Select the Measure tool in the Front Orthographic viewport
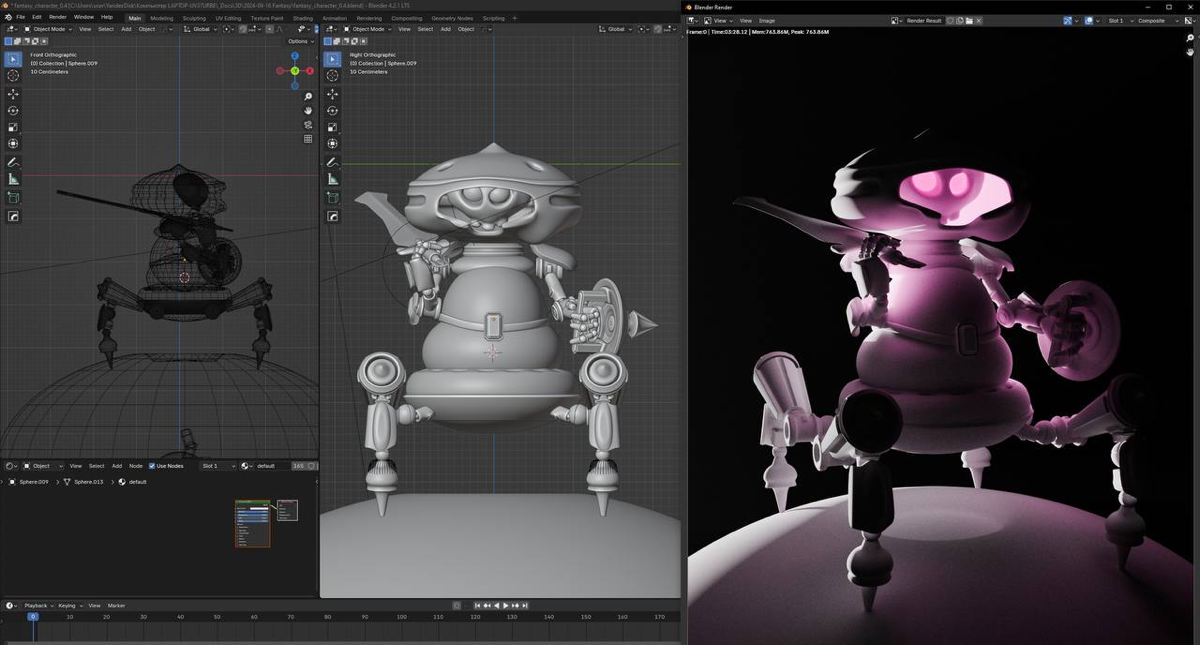Viewport: 1200px width, 645px height. 13,179
